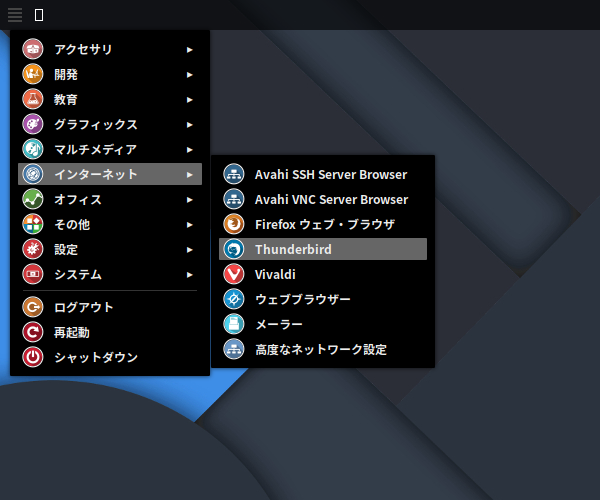The image size is (600, 500).
Task: Click the 開発 category icon
Action: (x=33, y=74)
